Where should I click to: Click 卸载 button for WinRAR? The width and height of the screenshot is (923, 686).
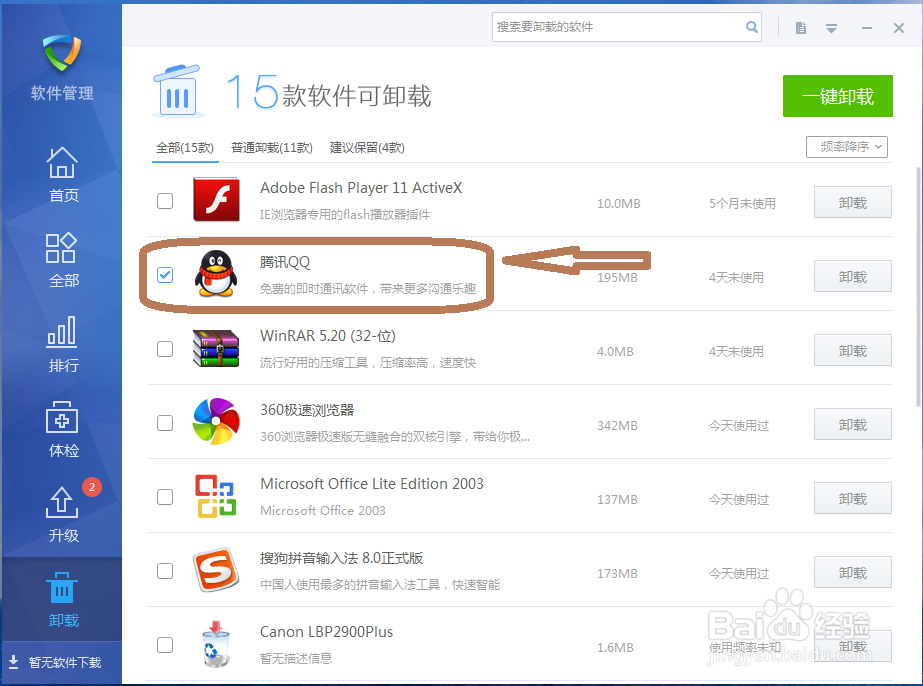[x=852, y=350]
